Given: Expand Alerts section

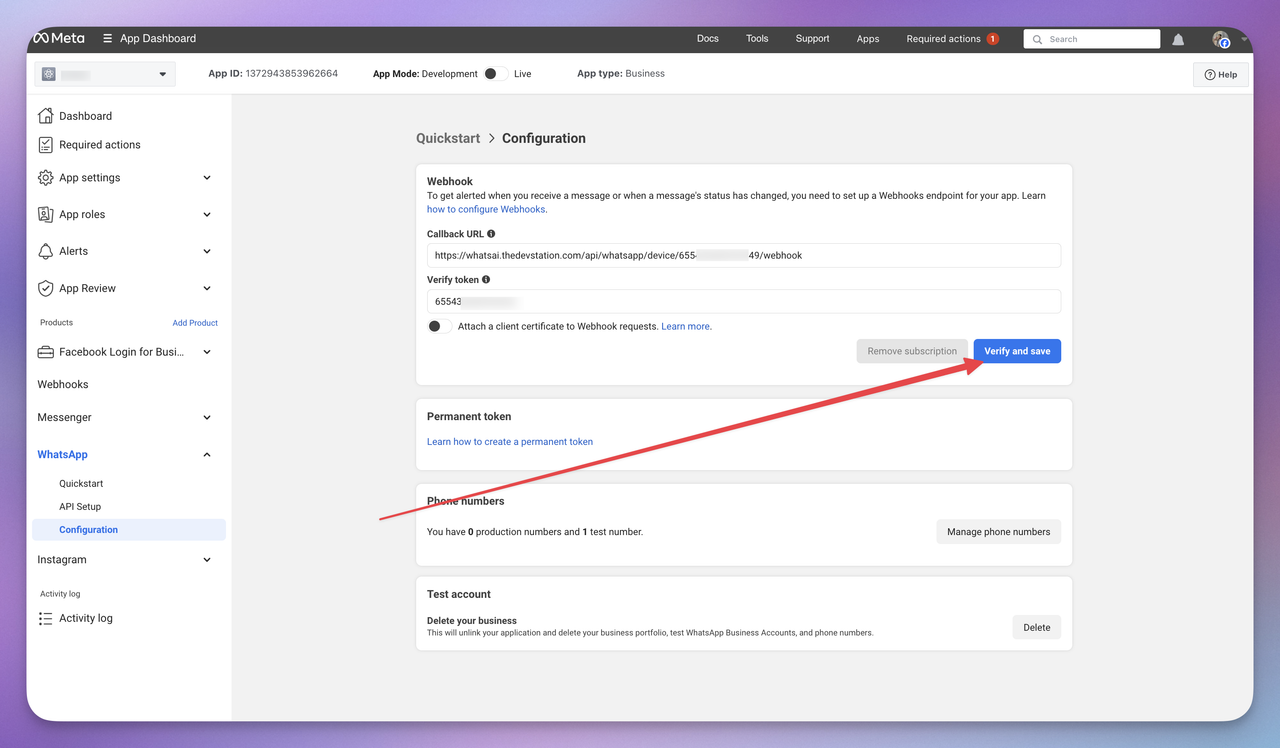Looking at the screenshot, I should click(x=207, y=252).
